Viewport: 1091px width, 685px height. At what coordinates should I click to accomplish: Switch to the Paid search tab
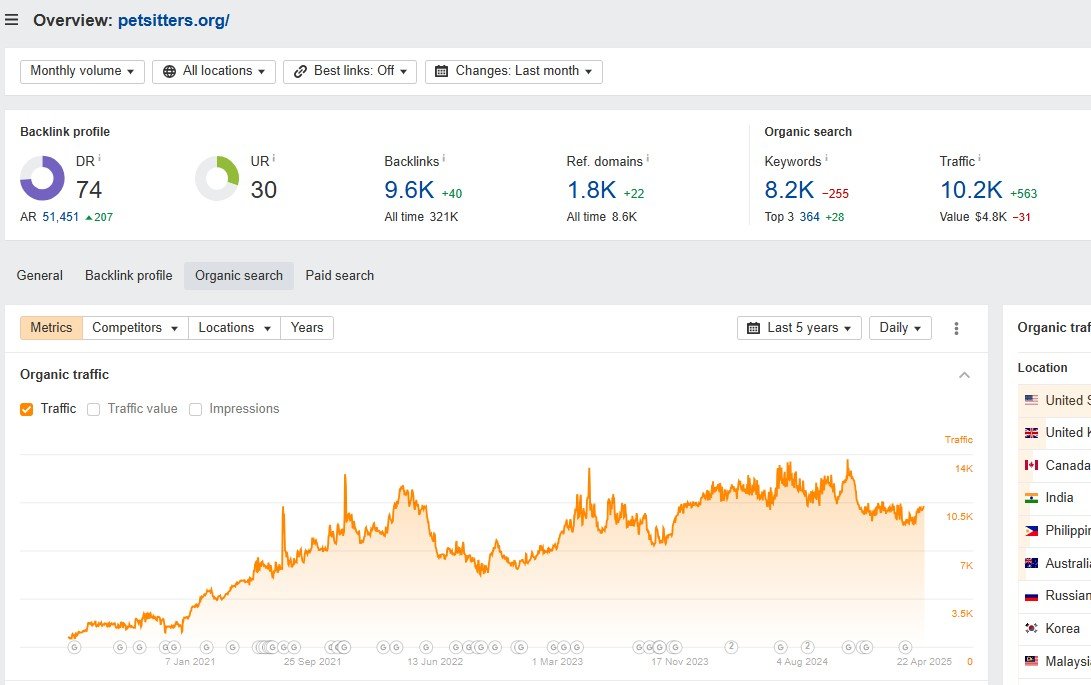tap(340, 276)
